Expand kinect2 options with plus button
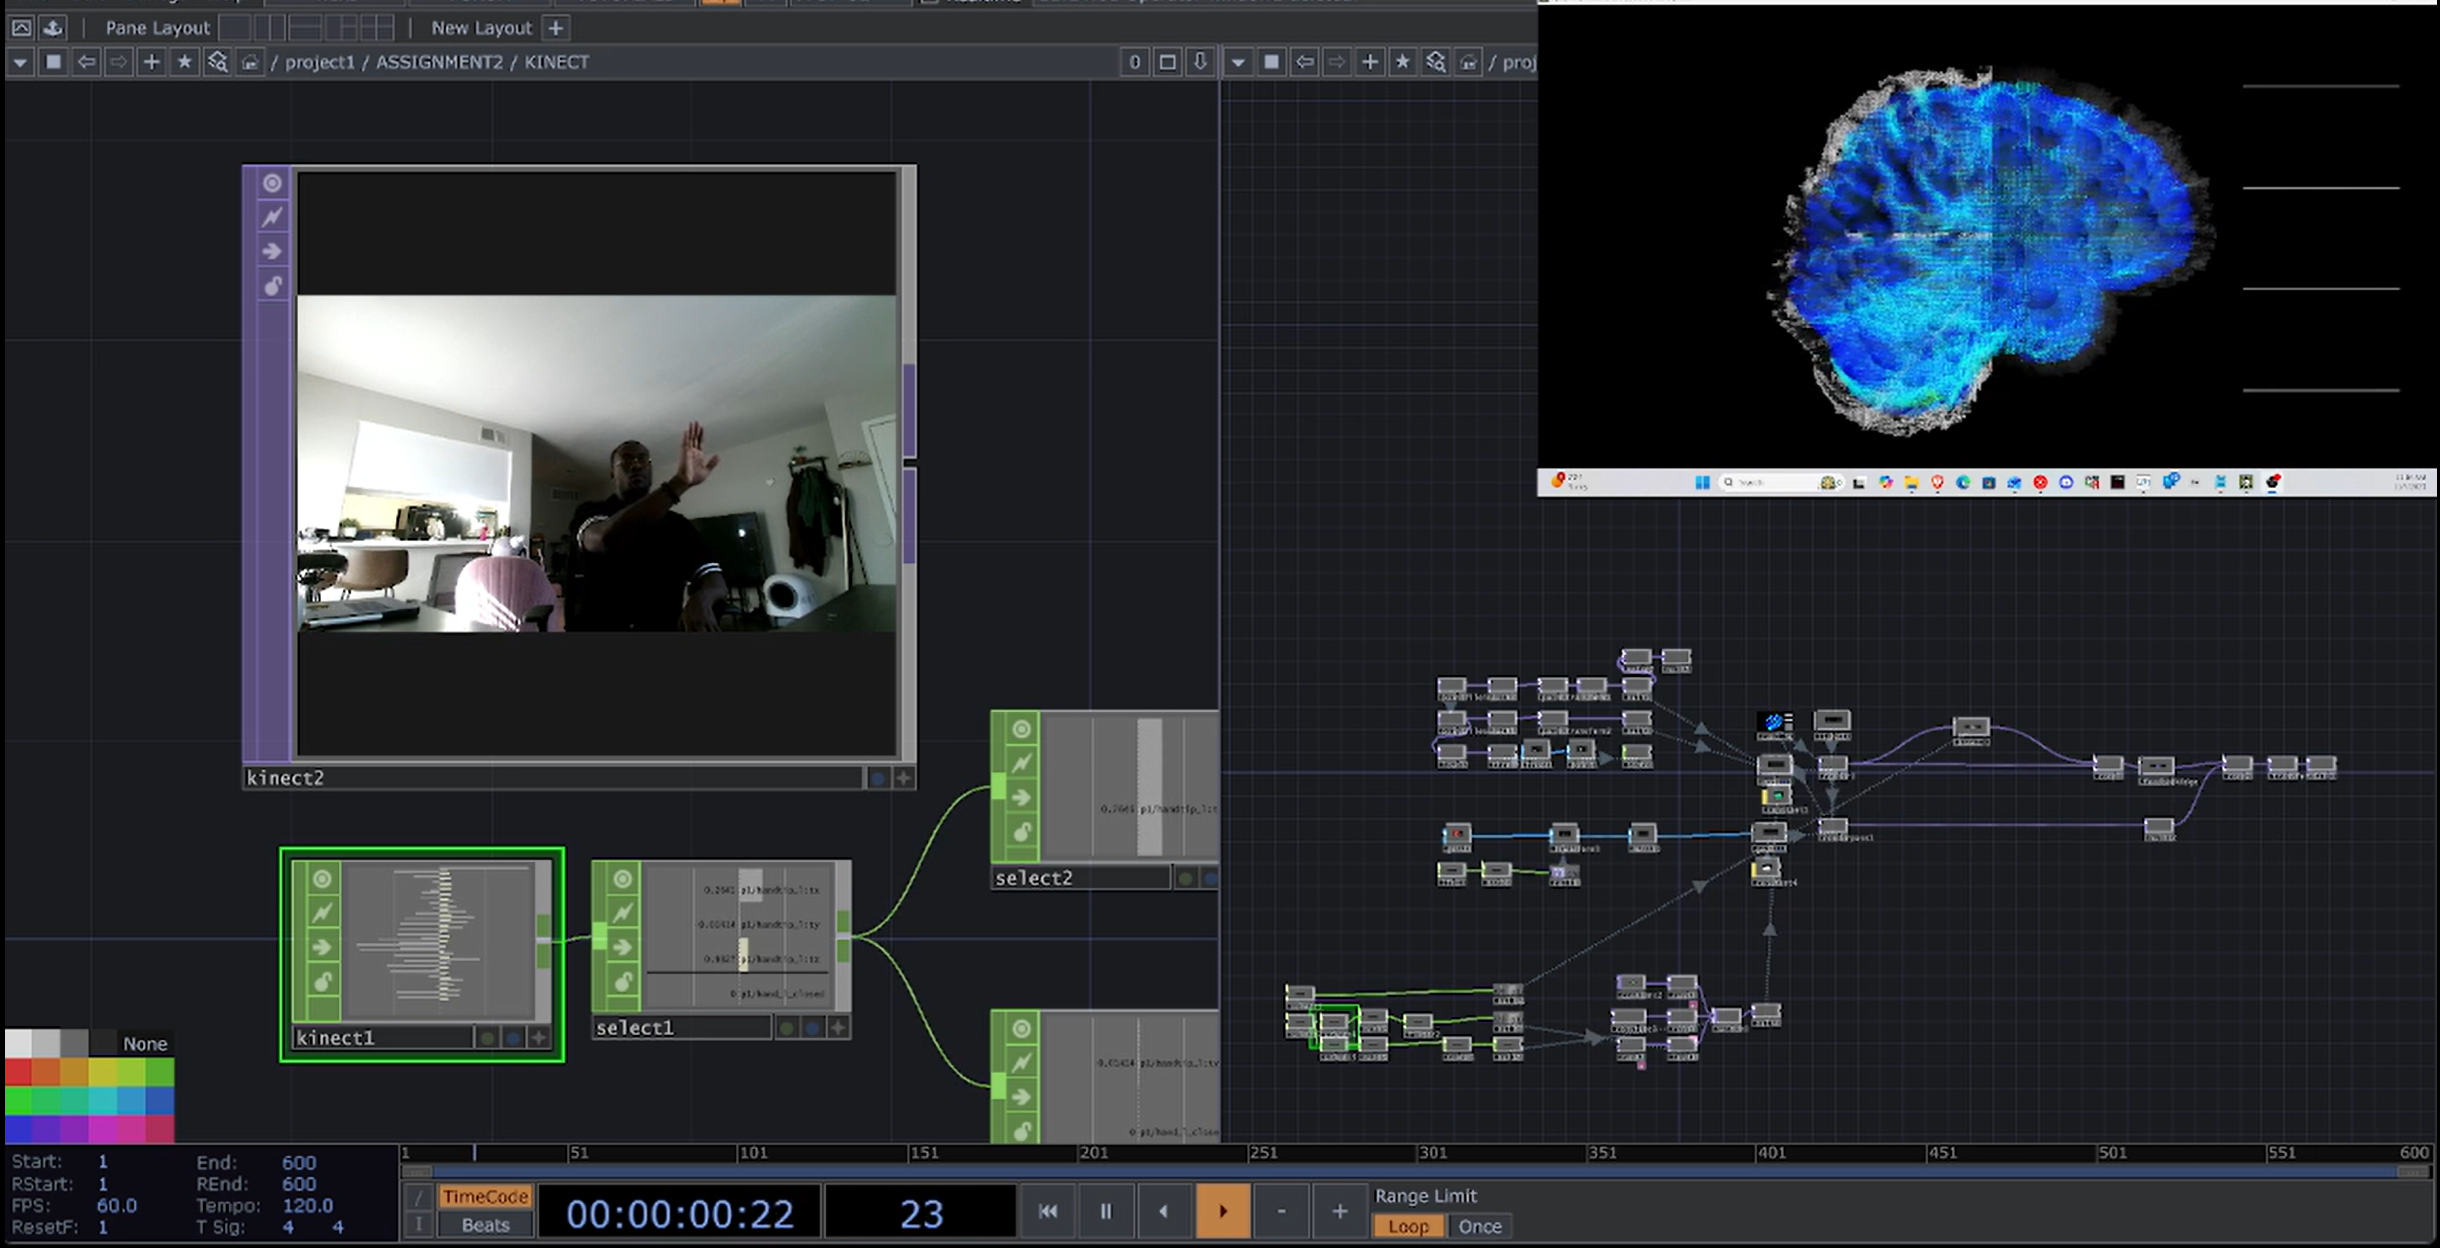 pyautogui.click(x=903, y=778)
